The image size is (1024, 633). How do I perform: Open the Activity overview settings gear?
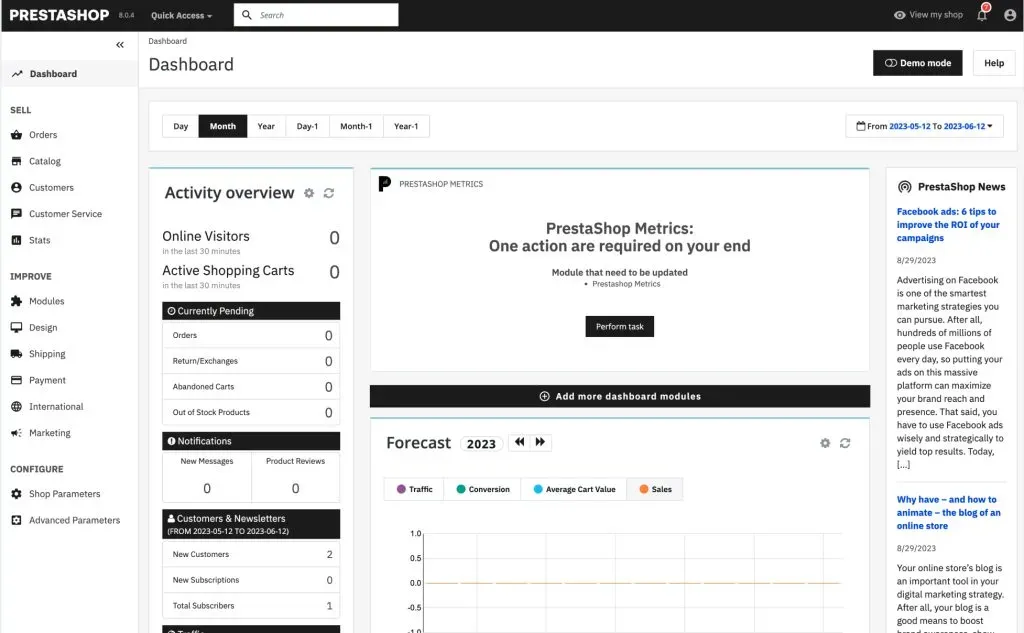(x=309, y=193)
